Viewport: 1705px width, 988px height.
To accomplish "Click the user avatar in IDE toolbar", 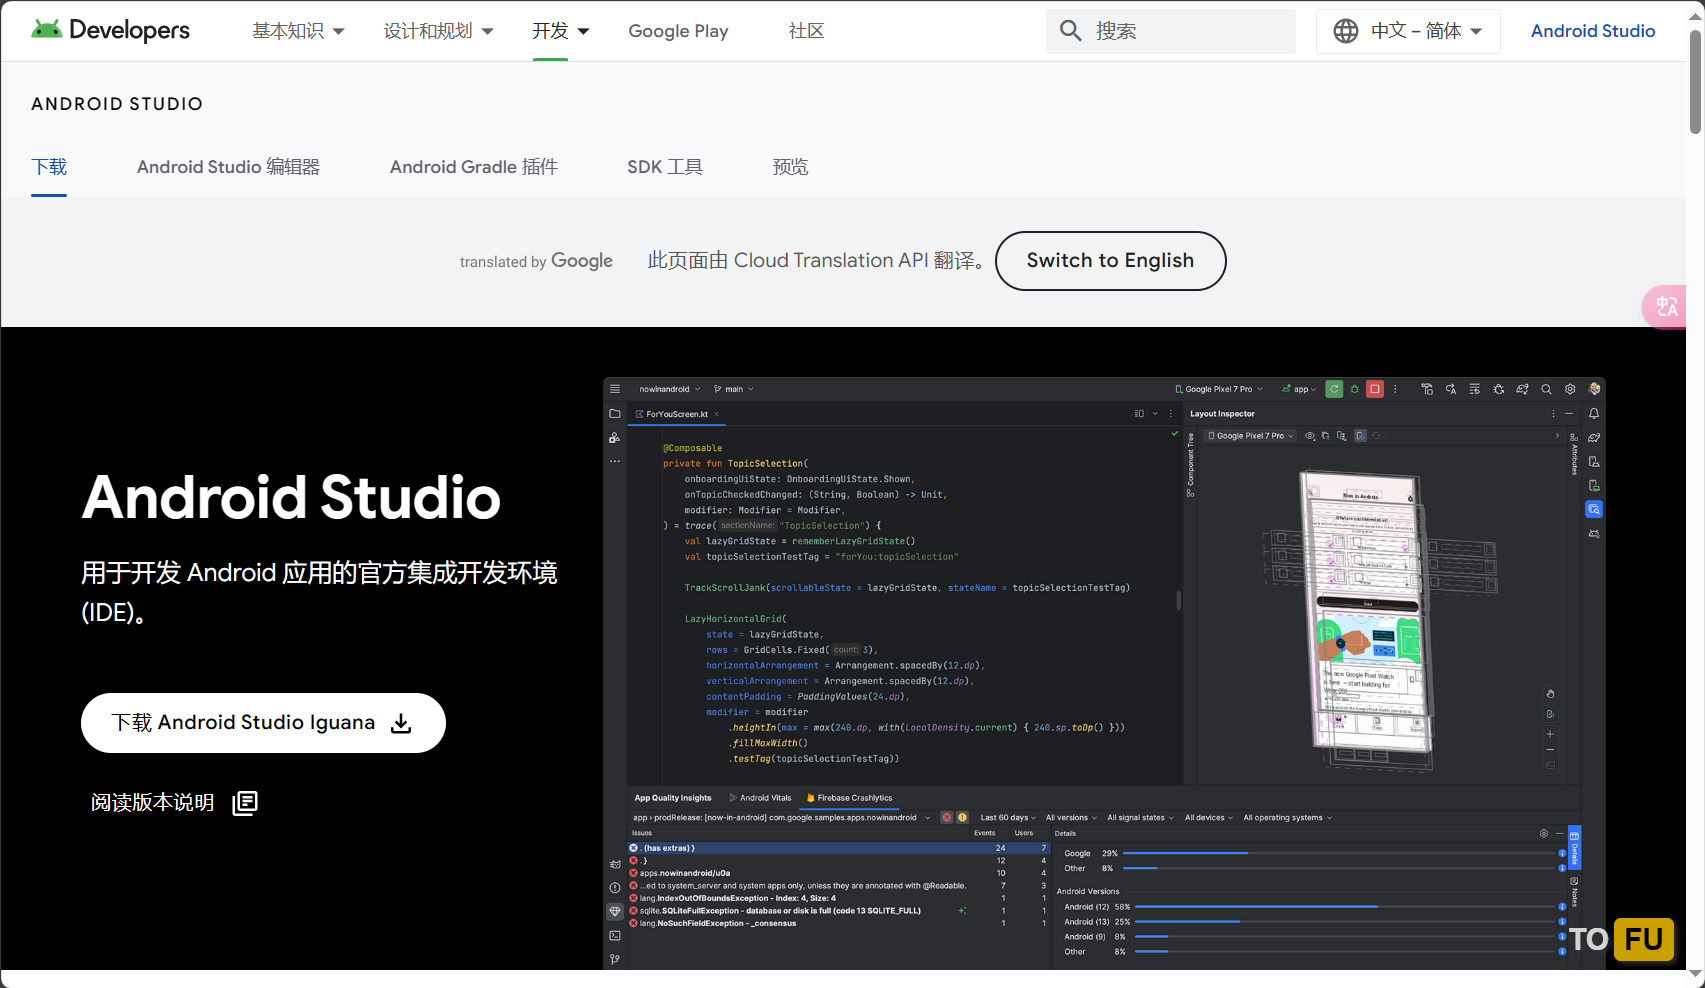I will point(1595,389).
